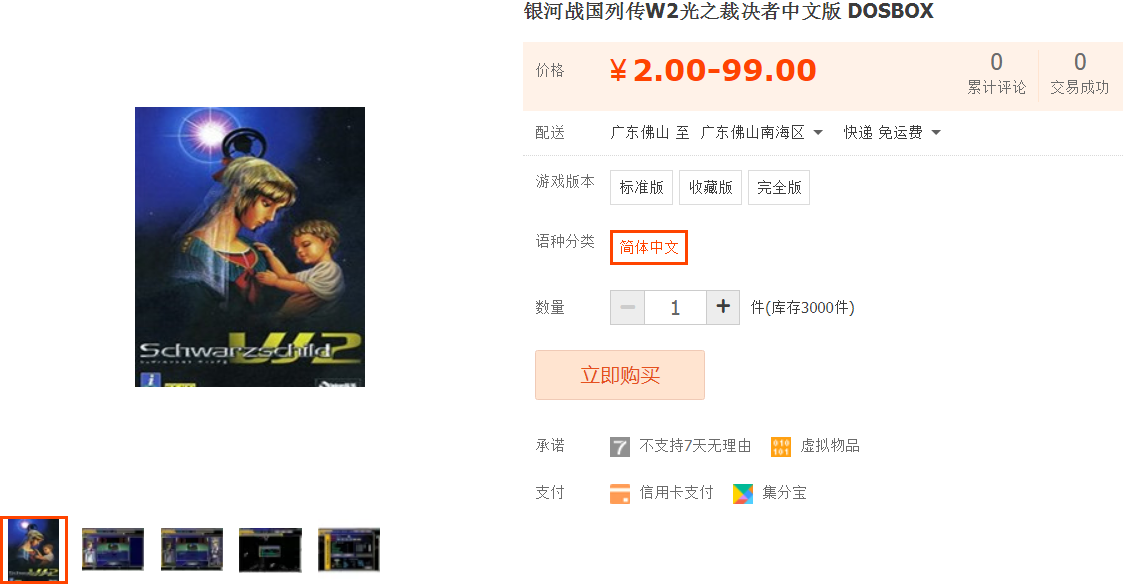Screen dimensions: 1127x586
Task: Click the credit card payment icon
Action: pyautogui.click(x=620, y=493)
